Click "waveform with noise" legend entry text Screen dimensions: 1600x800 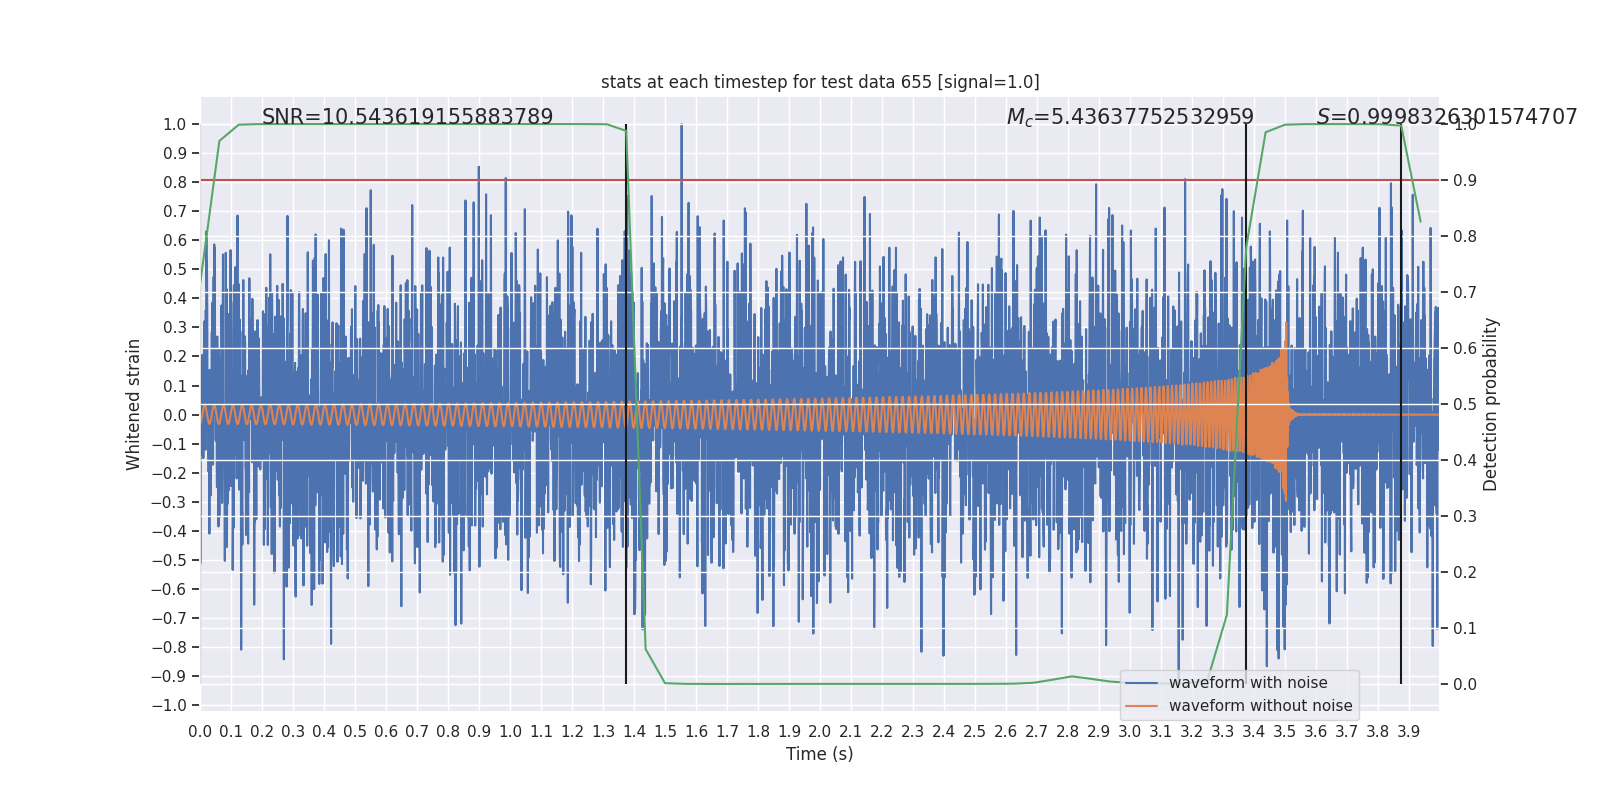click(x=1248, y=683)
